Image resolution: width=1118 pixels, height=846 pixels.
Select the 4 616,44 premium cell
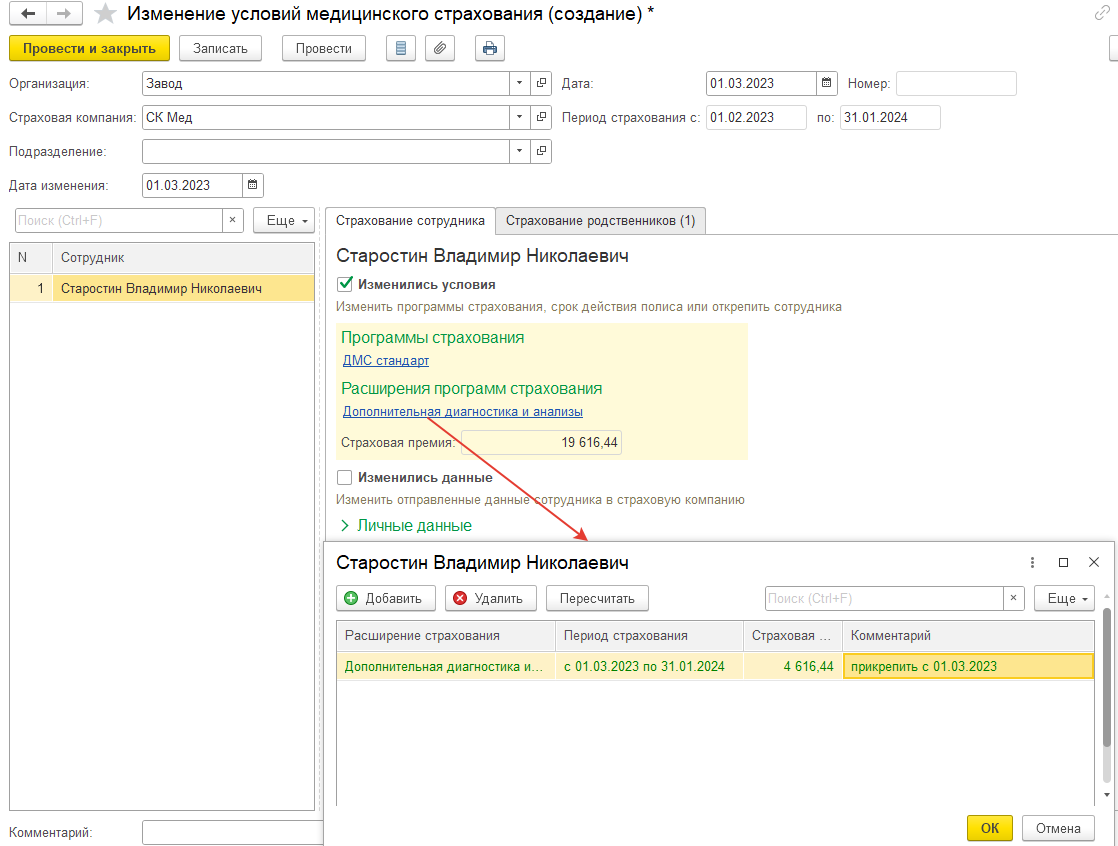[793, 666]
